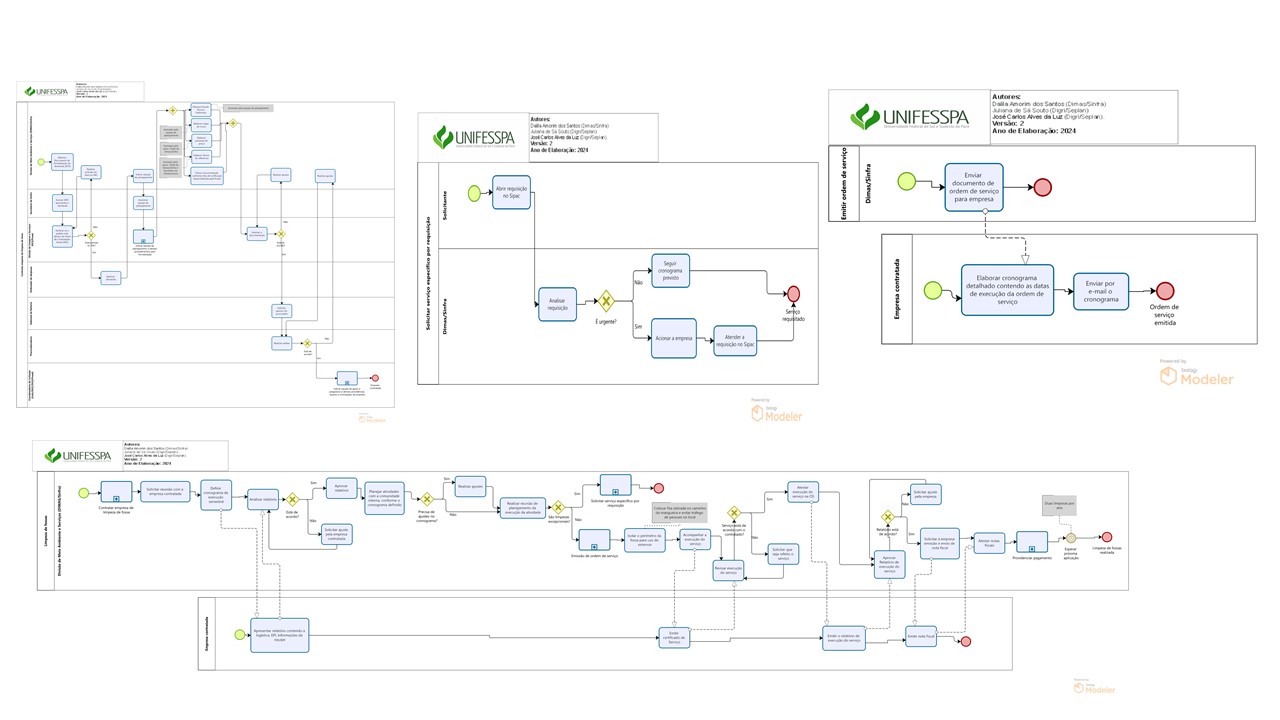Viewport: 1280px width, 720px height.
Task: Select the 'Está de acordo?' gateway after 'Analisar relatório'
Action: [x=292, y=500]
